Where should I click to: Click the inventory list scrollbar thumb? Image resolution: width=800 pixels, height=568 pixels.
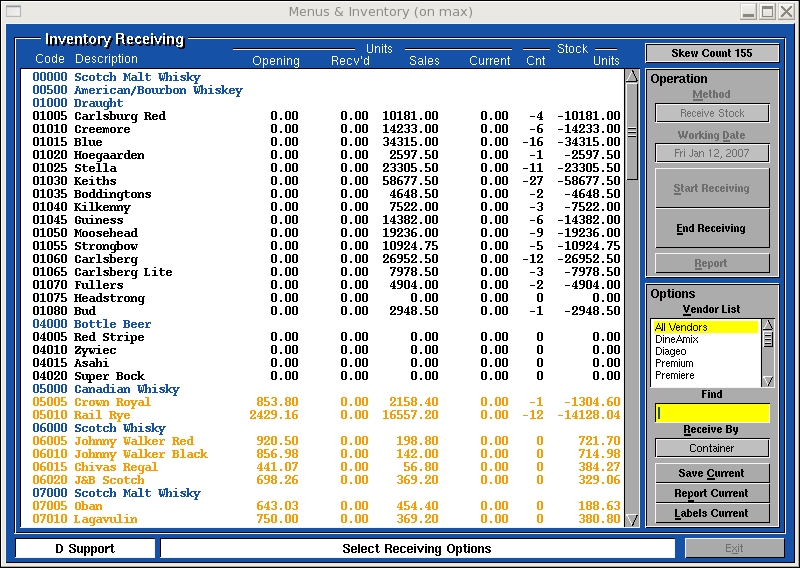point(632,132)
